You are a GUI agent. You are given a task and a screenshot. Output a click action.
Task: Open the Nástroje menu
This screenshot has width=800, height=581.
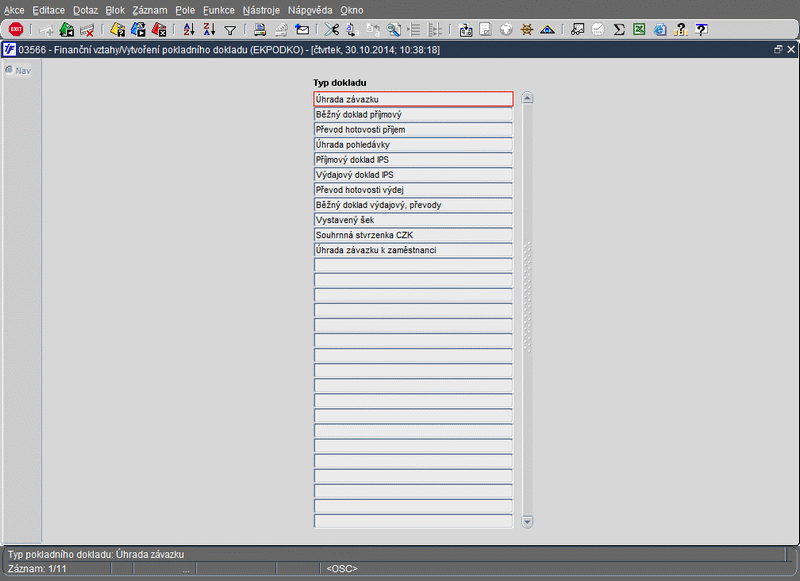261,10
